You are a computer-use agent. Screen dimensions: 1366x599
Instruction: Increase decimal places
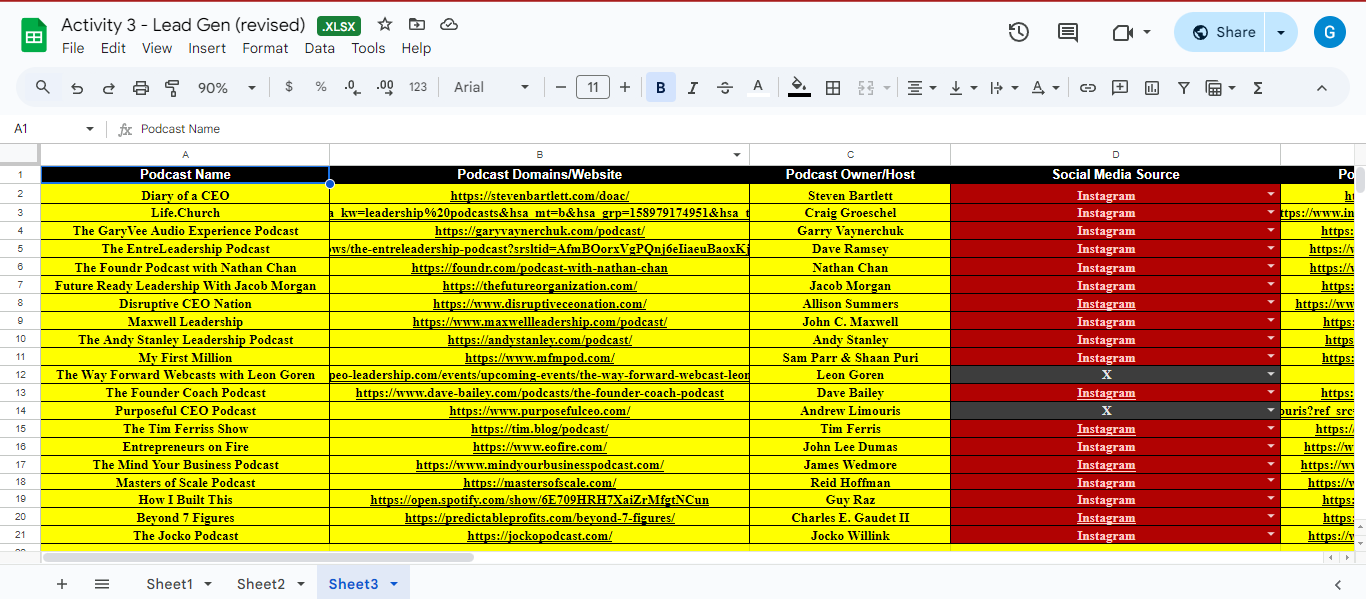pyautogui.click(x=385, y=87)
